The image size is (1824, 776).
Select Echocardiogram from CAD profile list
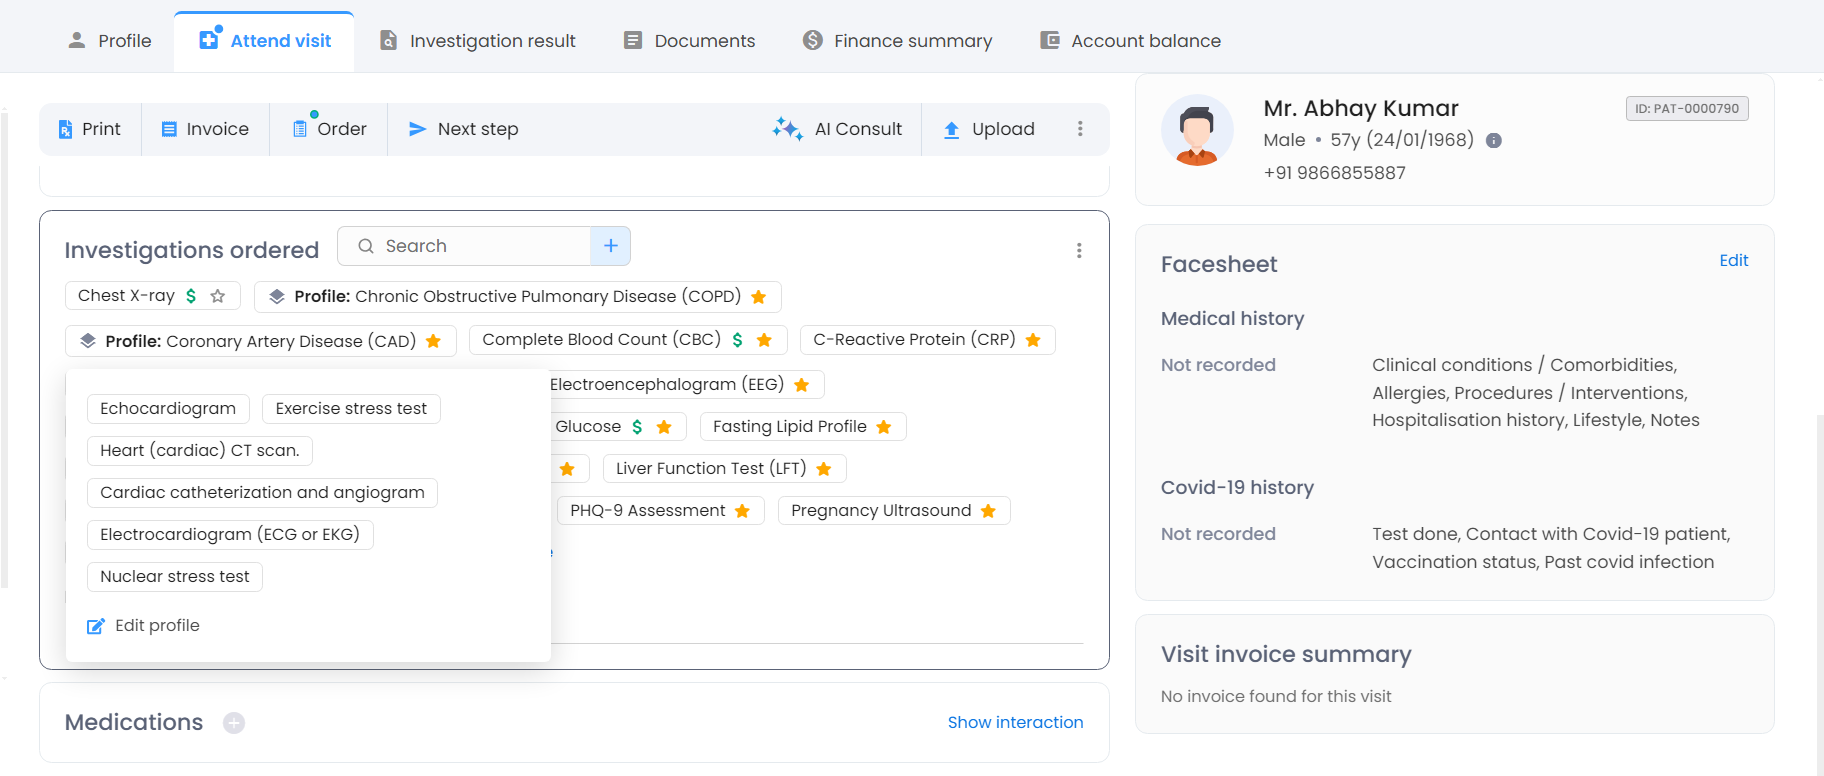[x=168, y=409]
